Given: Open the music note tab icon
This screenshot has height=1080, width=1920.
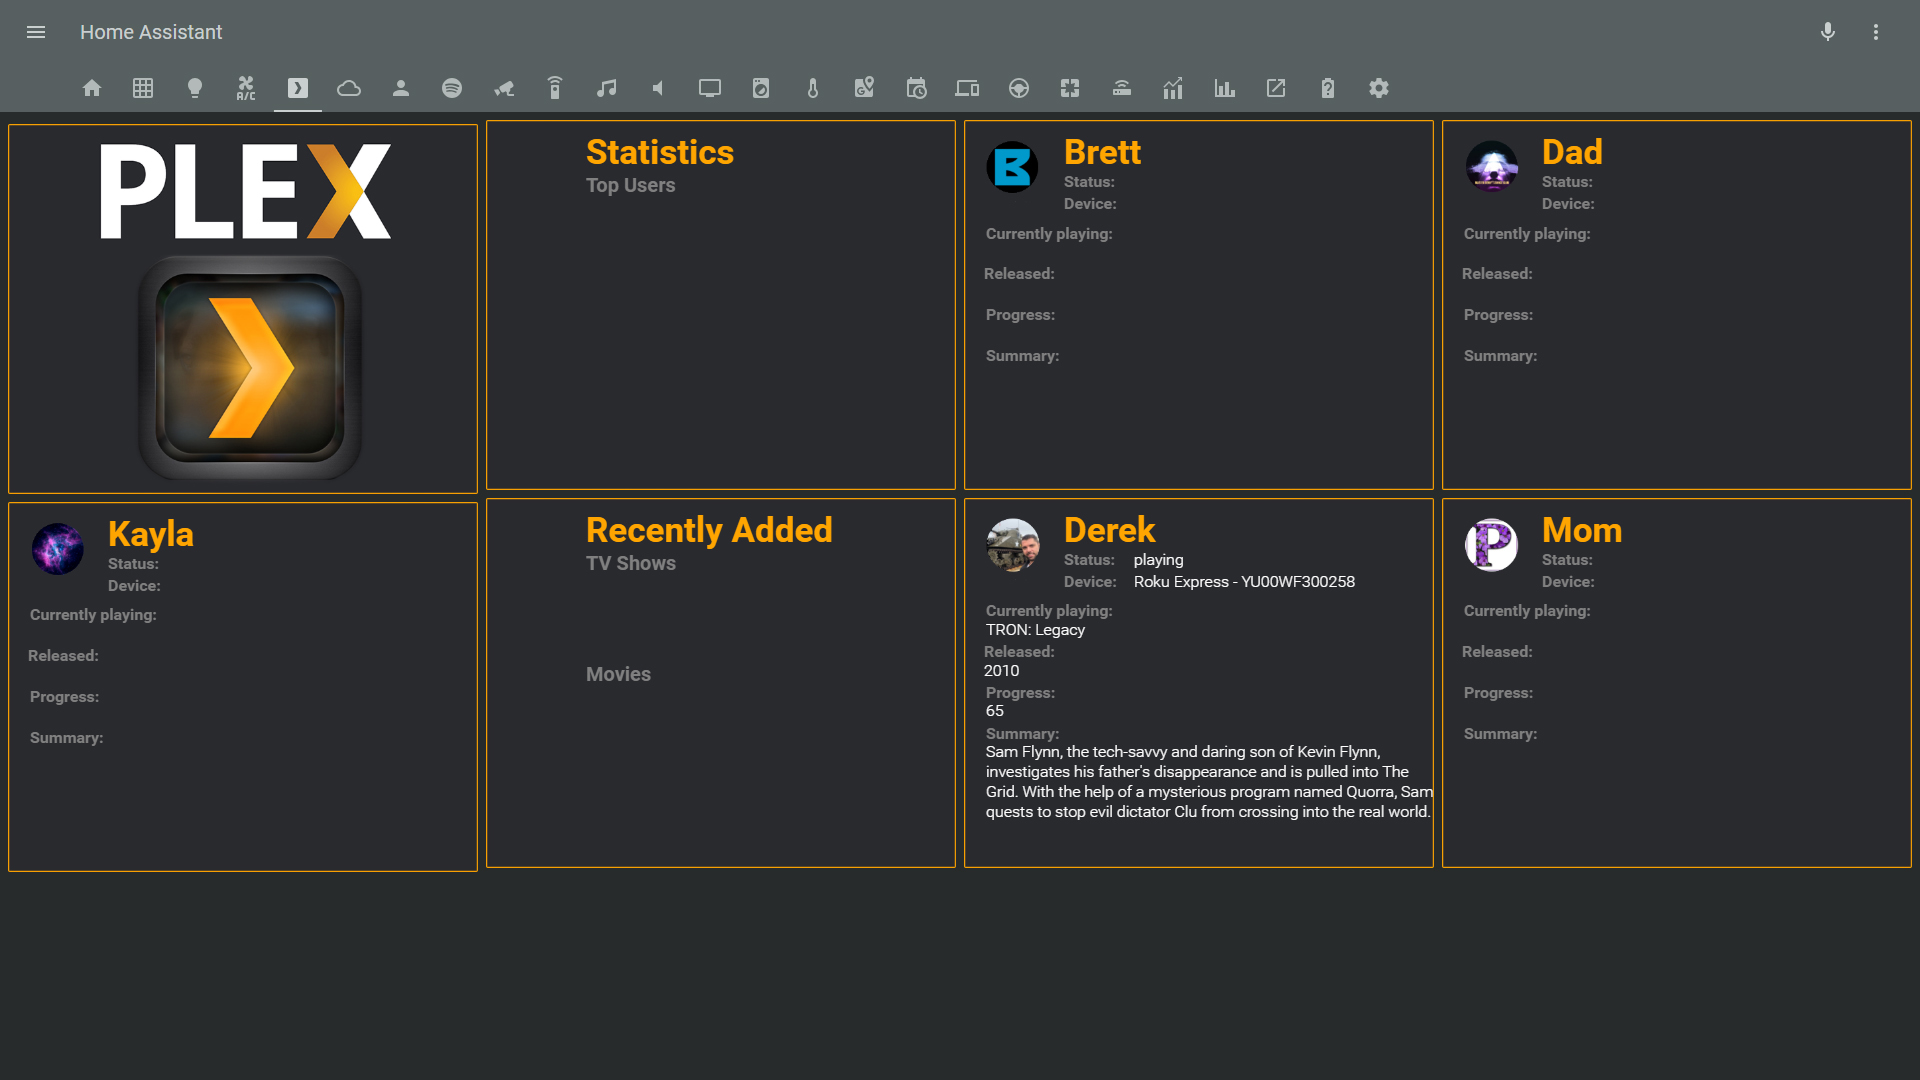Looking at the screenshot, I should [607, 88].
